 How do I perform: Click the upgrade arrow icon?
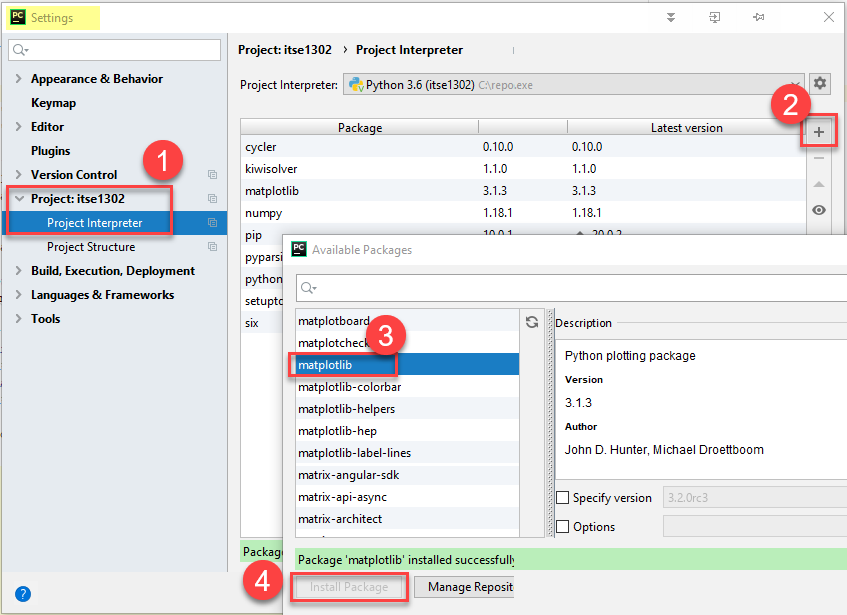(x=819, y=184)
